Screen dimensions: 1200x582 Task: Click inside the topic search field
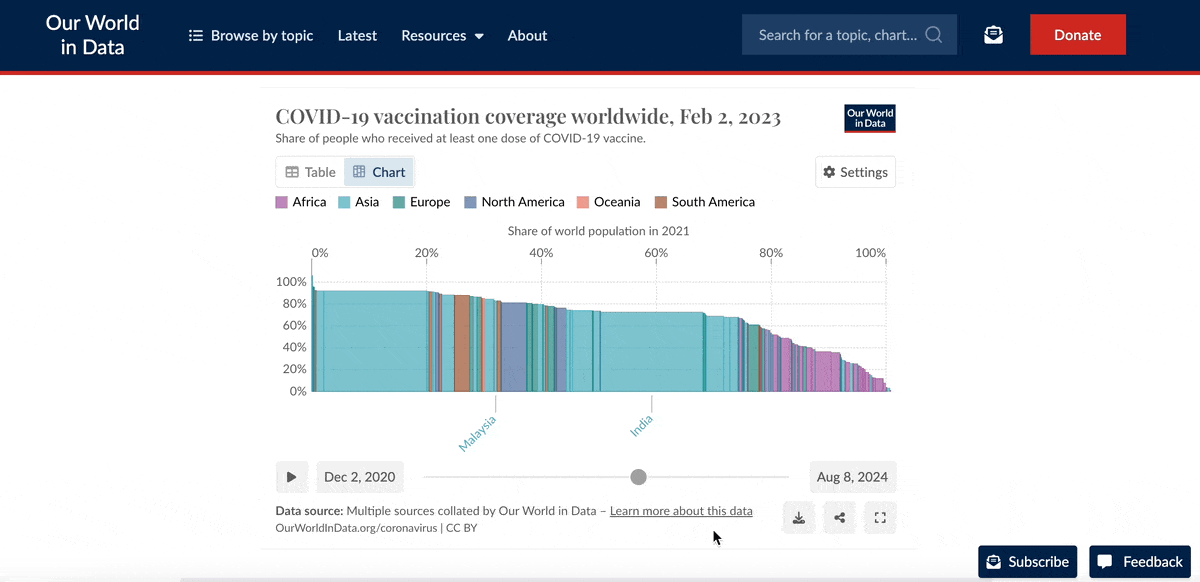pos(840,33)
